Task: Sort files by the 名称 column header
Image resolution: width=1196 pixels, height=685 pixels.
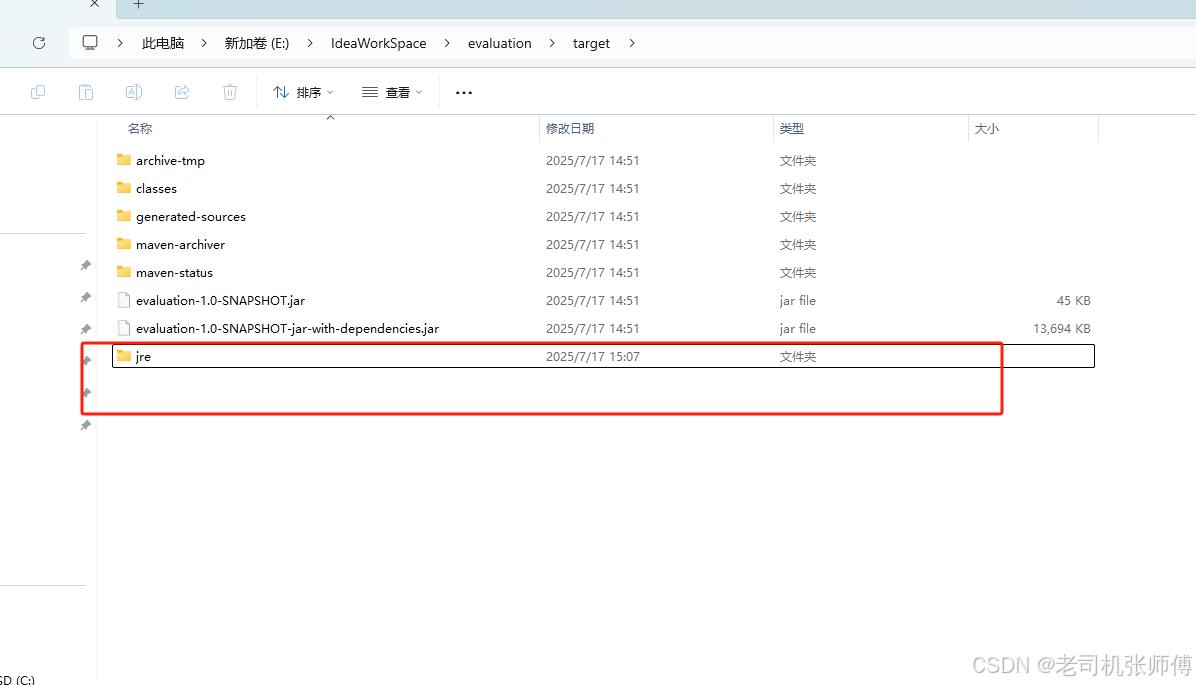Action: click(140, 128)
